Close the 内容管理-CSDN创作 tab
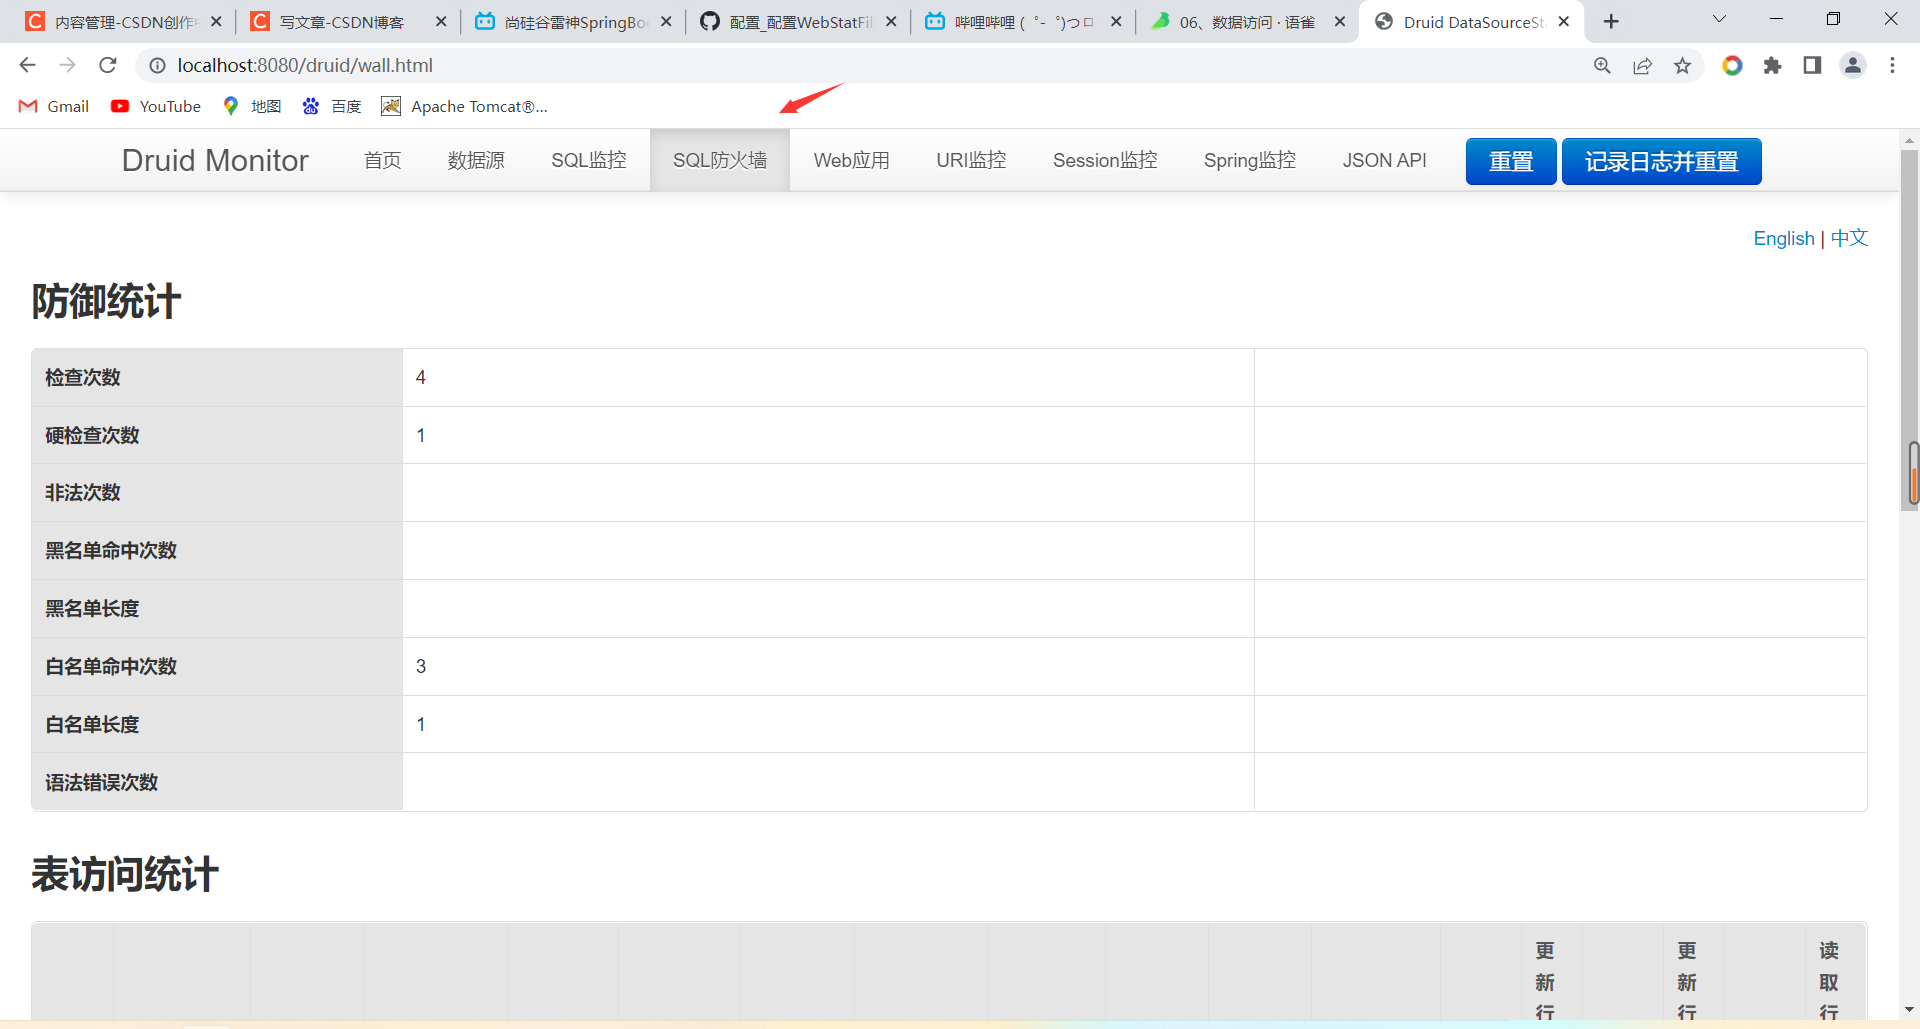This screenshot has width=1920, height=1029. pos(216,21)
